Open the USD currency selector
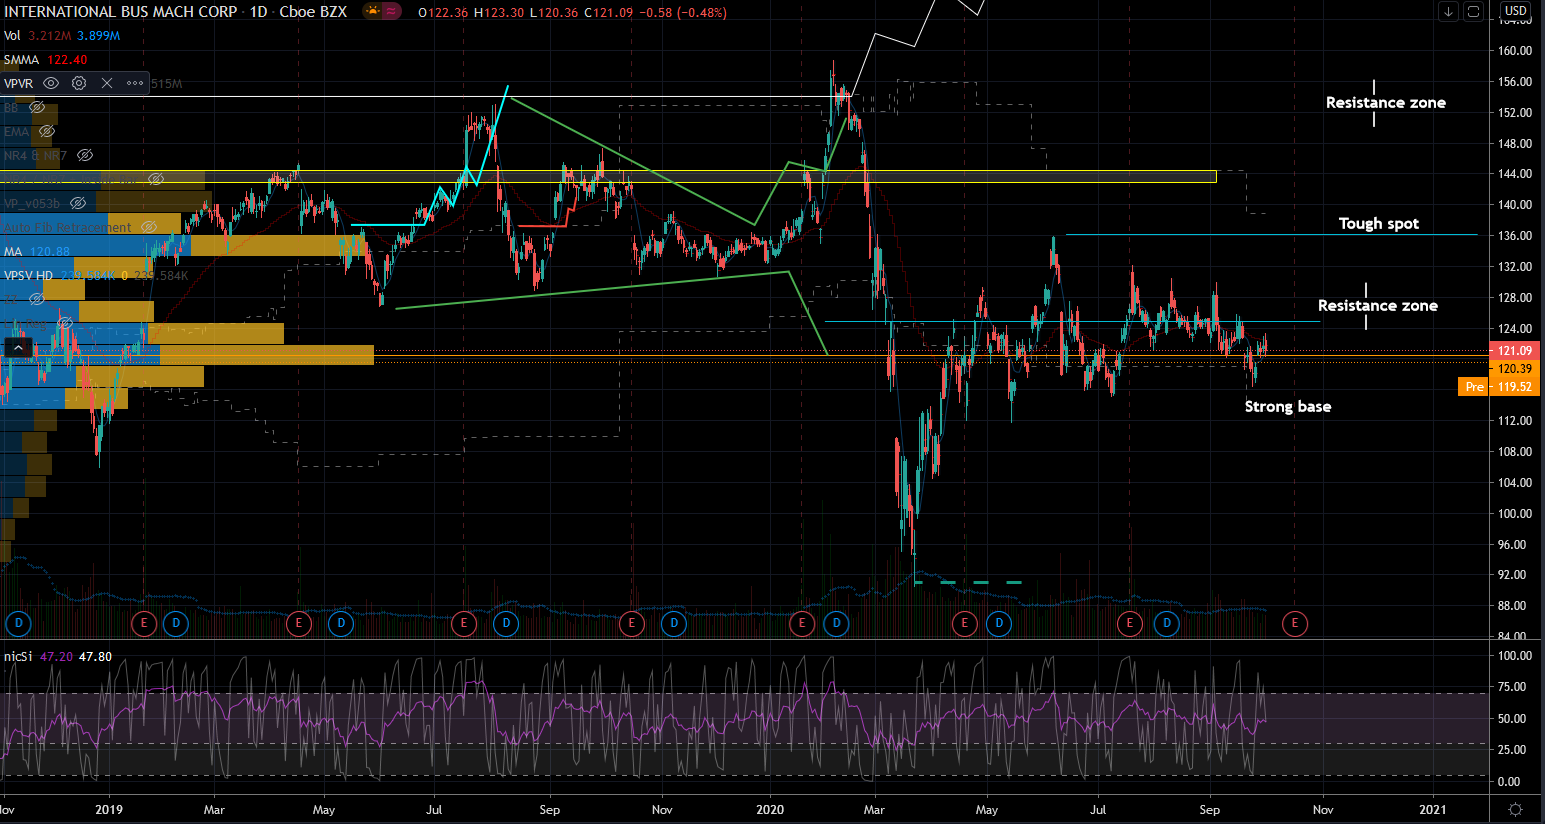Image resolution: width=1545 pixels, height=824 pixels. (x=1516, y=11)
